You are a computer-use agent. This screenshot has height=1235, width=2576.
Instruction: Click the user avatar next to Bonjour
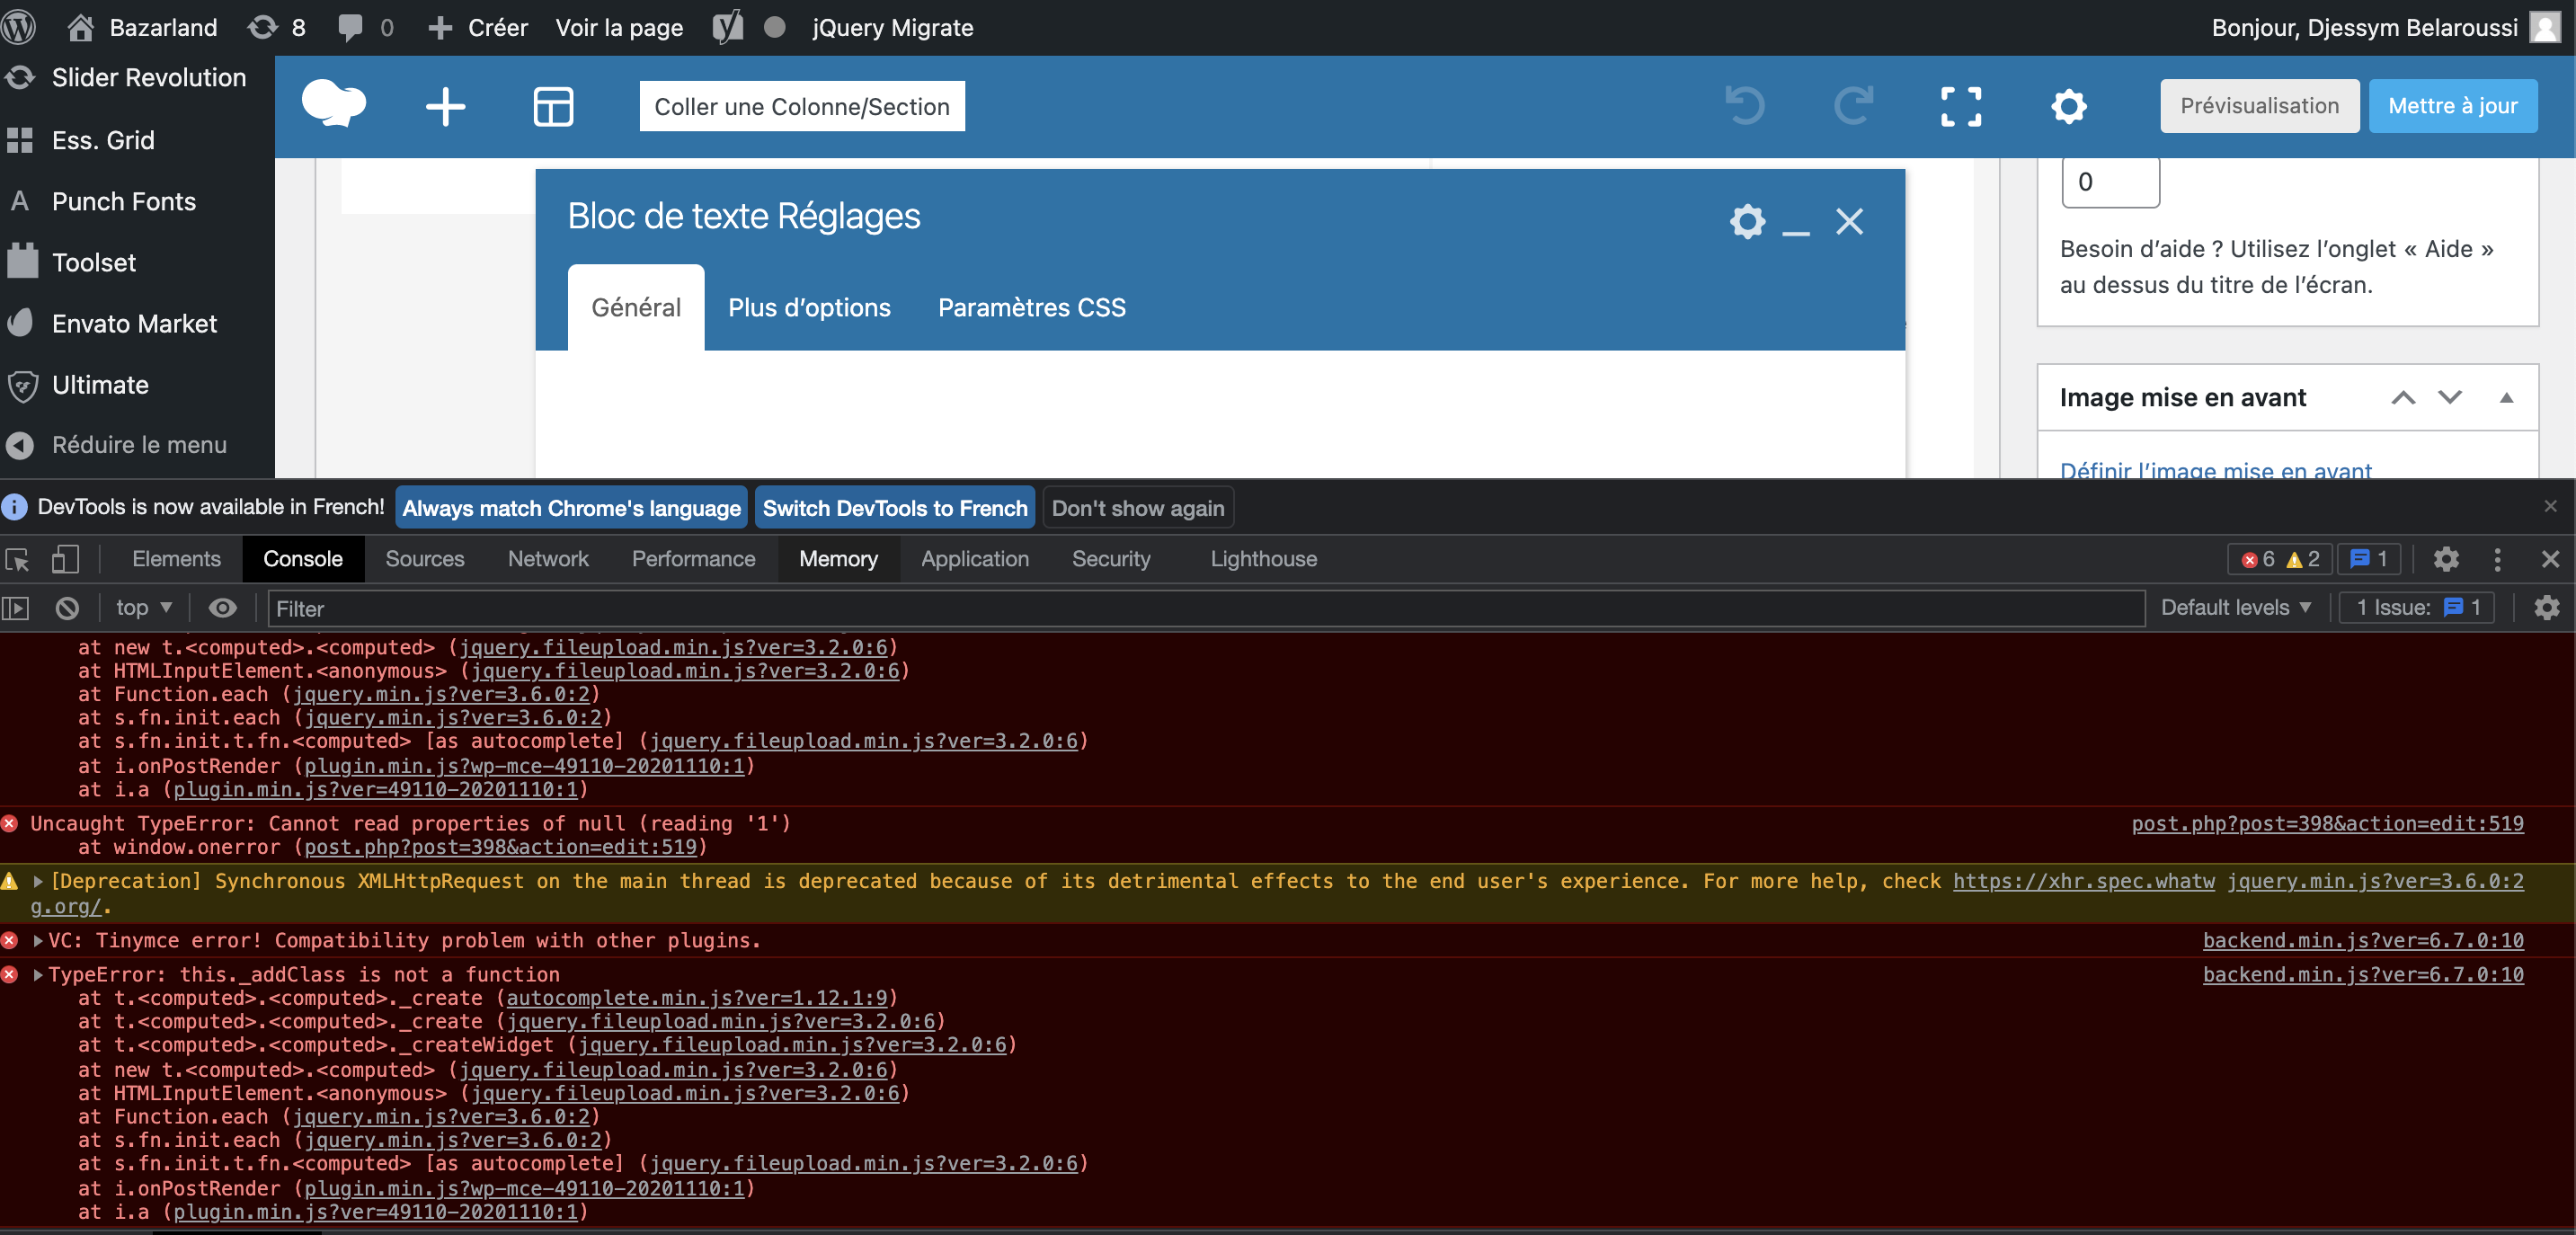tap(2545, 27)
